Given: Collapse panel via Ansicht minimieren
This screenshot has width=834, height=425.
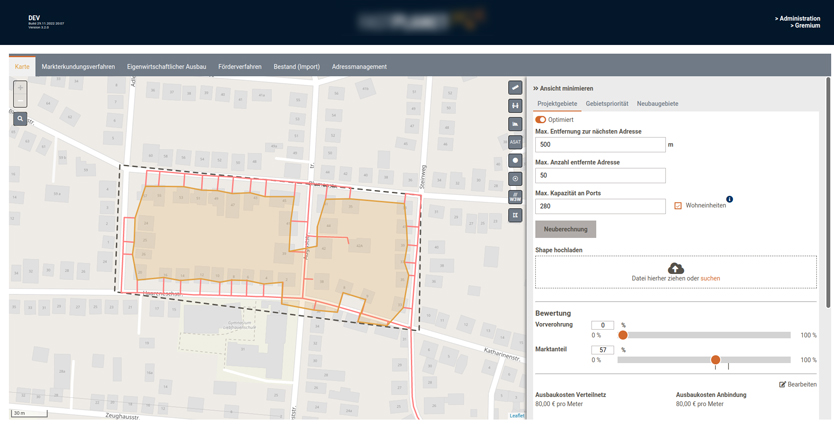Looking at the screenshot, I should [x=563, y=88].
